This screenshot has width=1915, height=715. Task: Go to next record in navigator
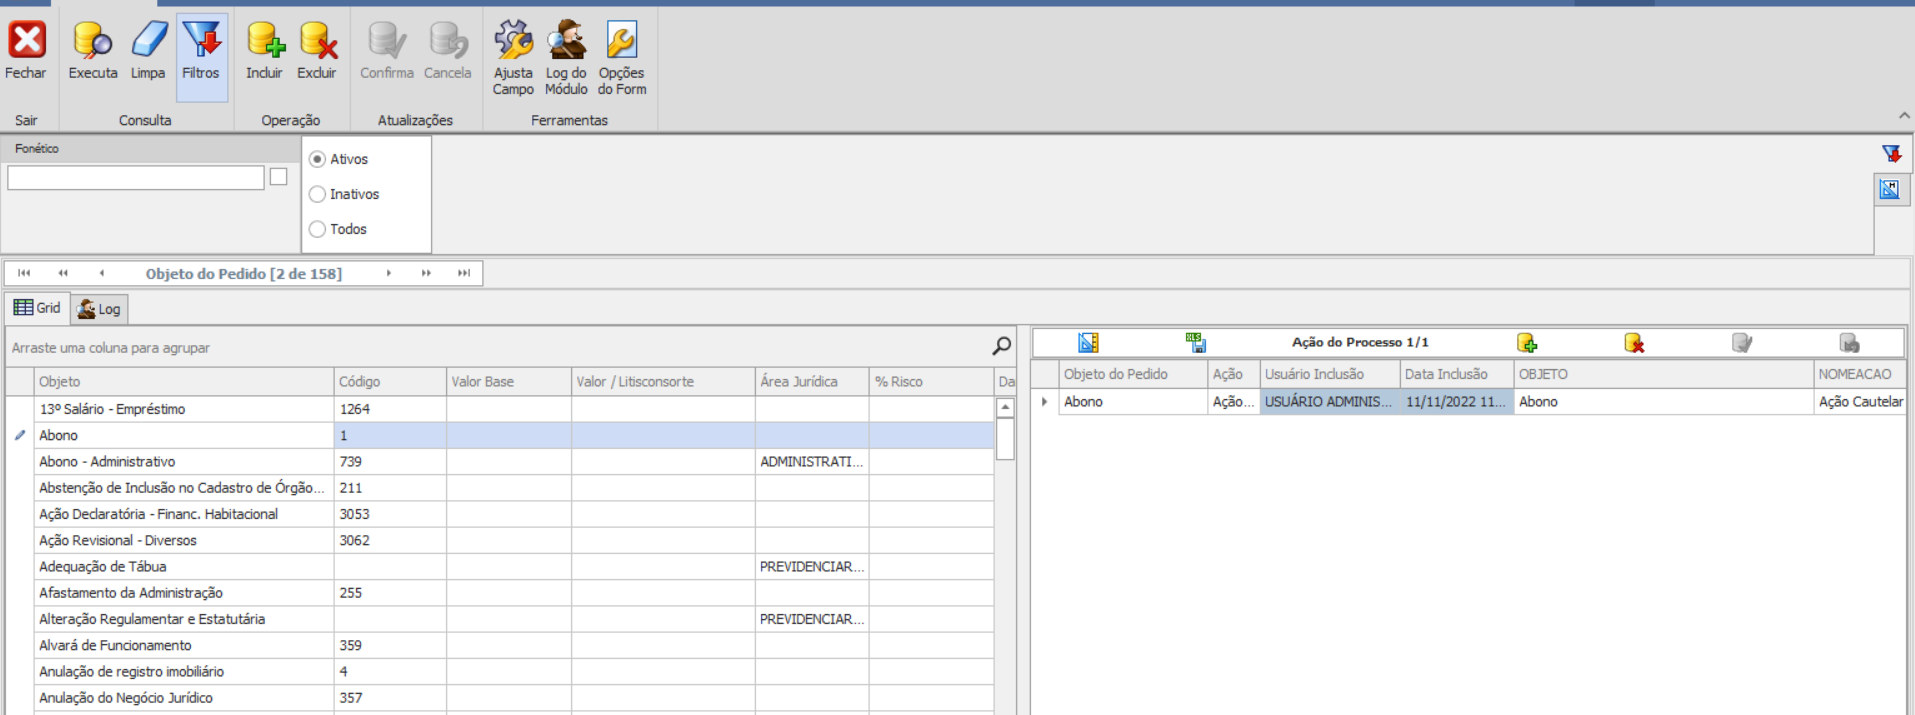pyautogui.click(x=389, y=273)
